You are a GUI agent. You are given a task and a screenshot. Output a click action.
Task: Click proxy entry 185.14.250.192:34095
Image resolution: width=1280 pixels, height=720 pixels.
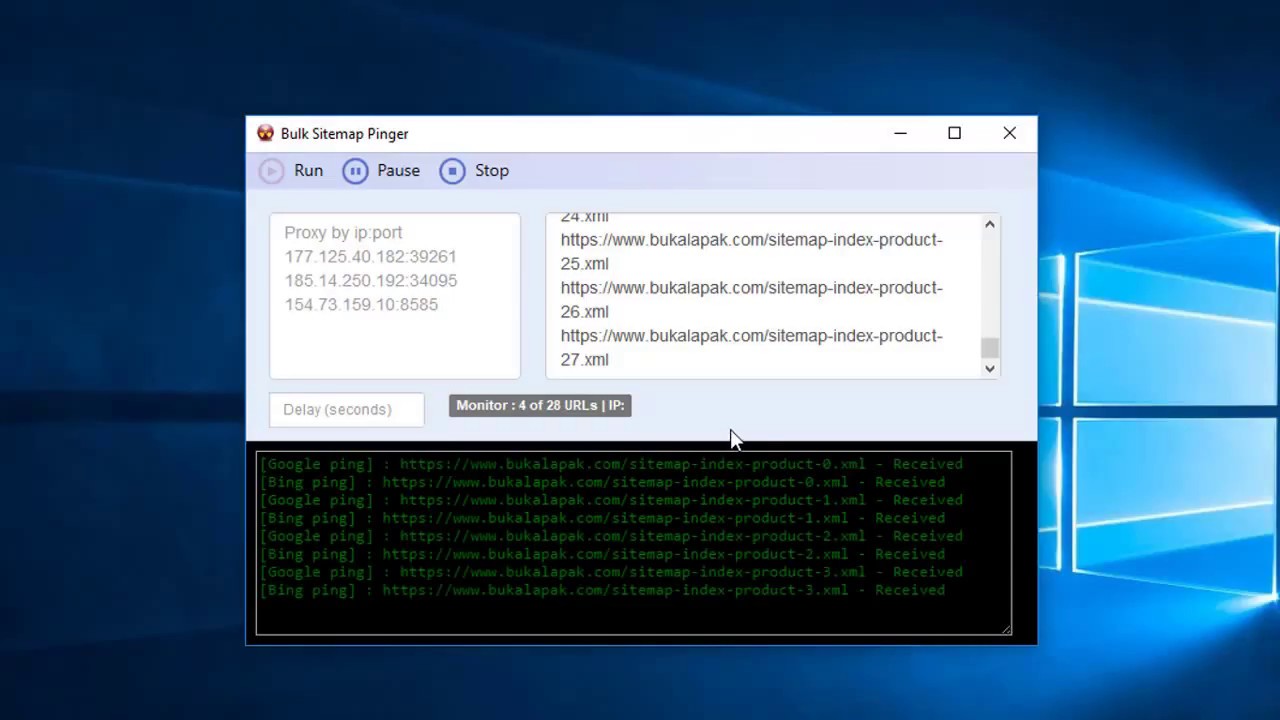370,281
